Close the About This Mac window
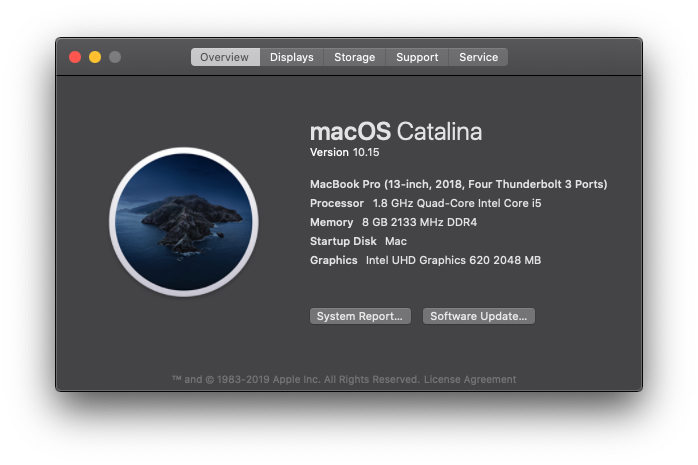Screen dimensions: 698x465 75,57
